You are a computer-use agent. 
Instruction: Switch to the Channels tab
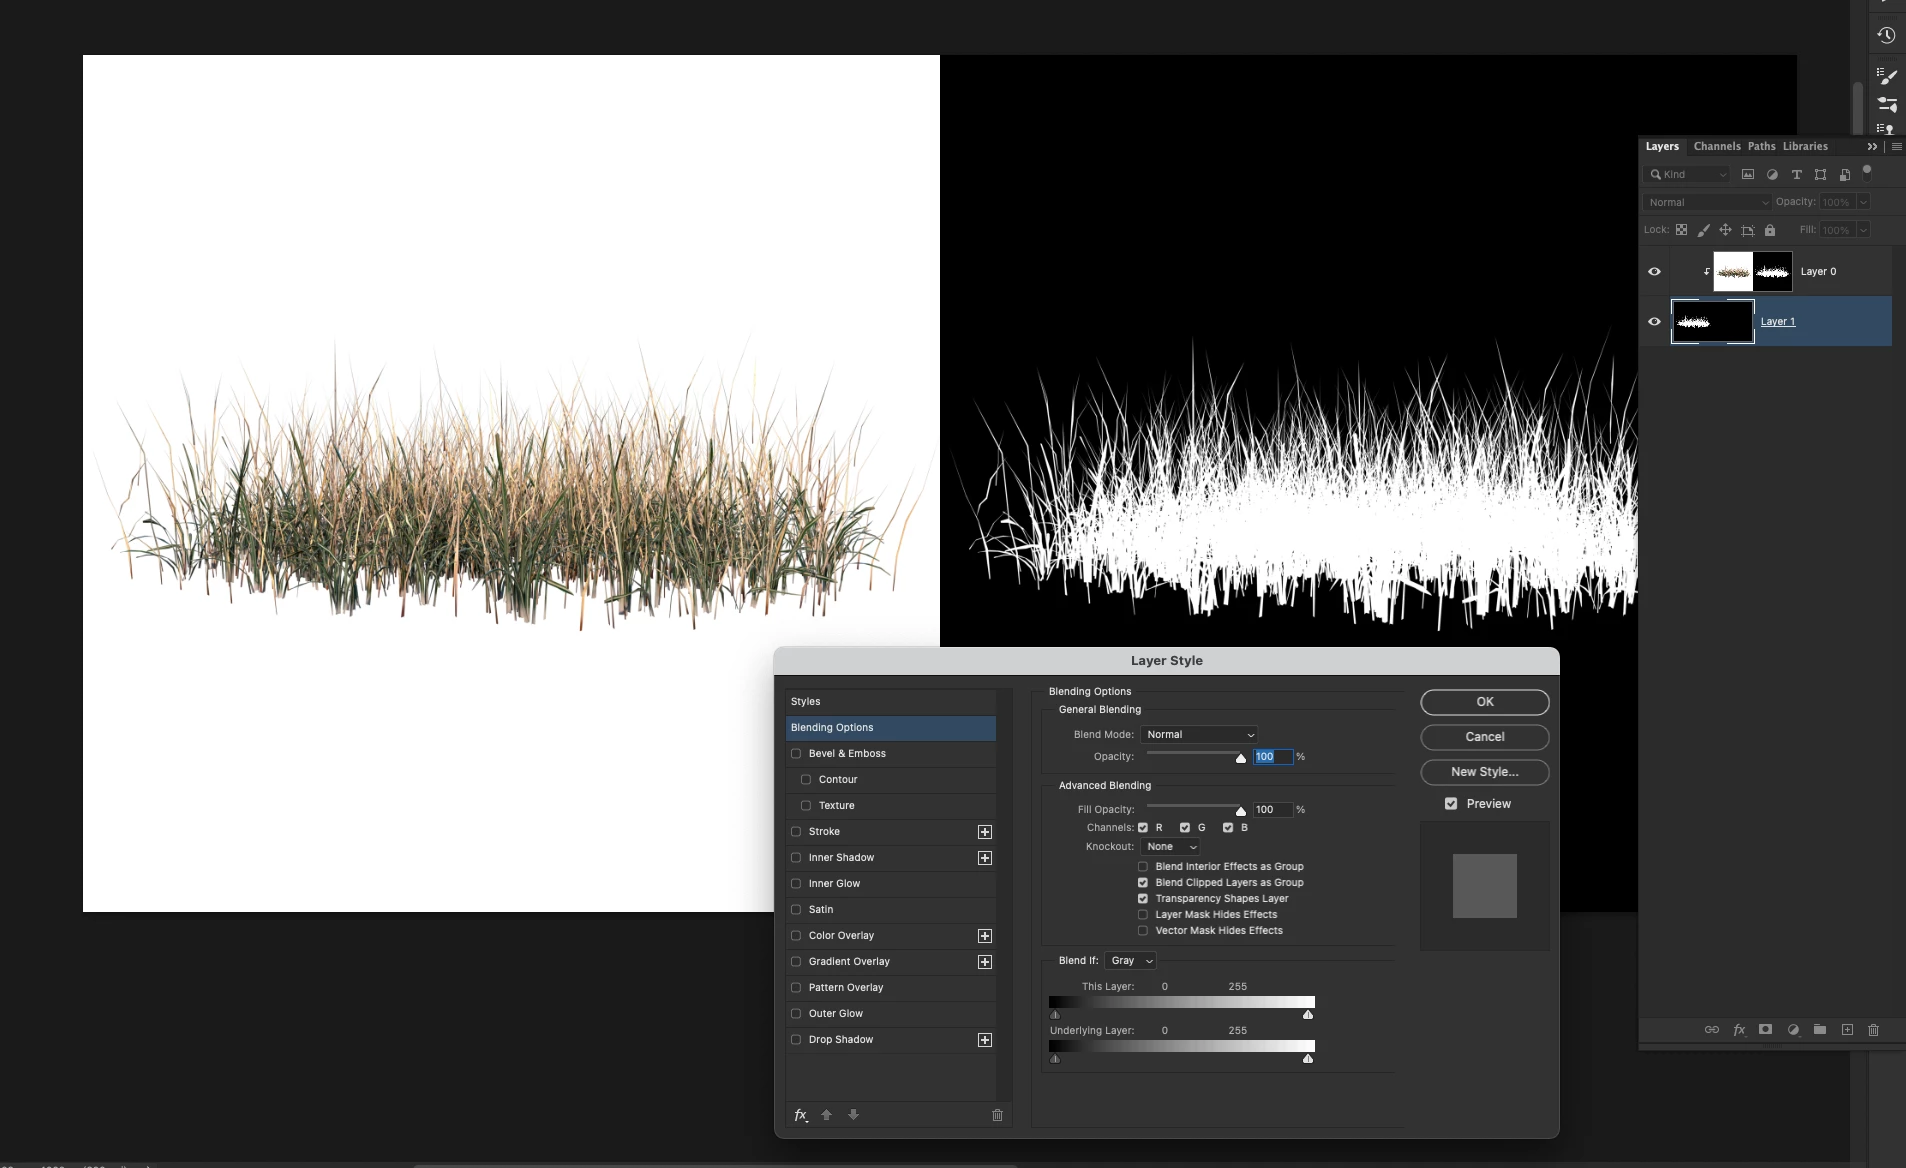[1717, 147]
